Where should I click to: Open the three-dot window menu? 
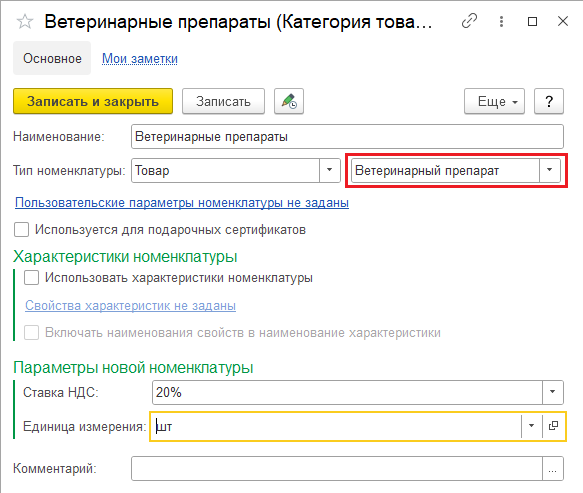coord(502,22)
